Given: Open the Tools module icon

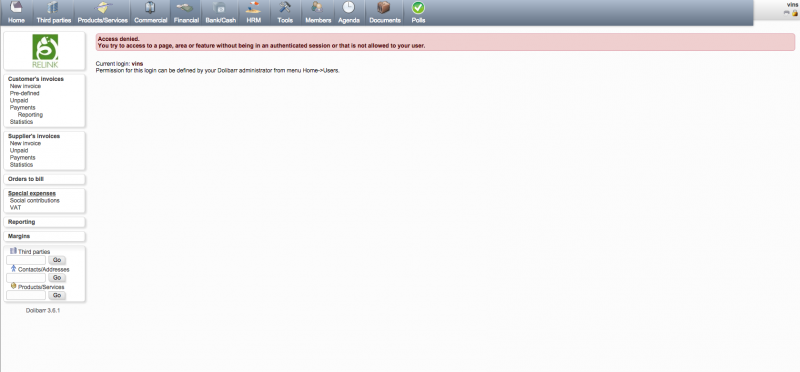Looking at the screenshot, I should (x=285, y=8).
